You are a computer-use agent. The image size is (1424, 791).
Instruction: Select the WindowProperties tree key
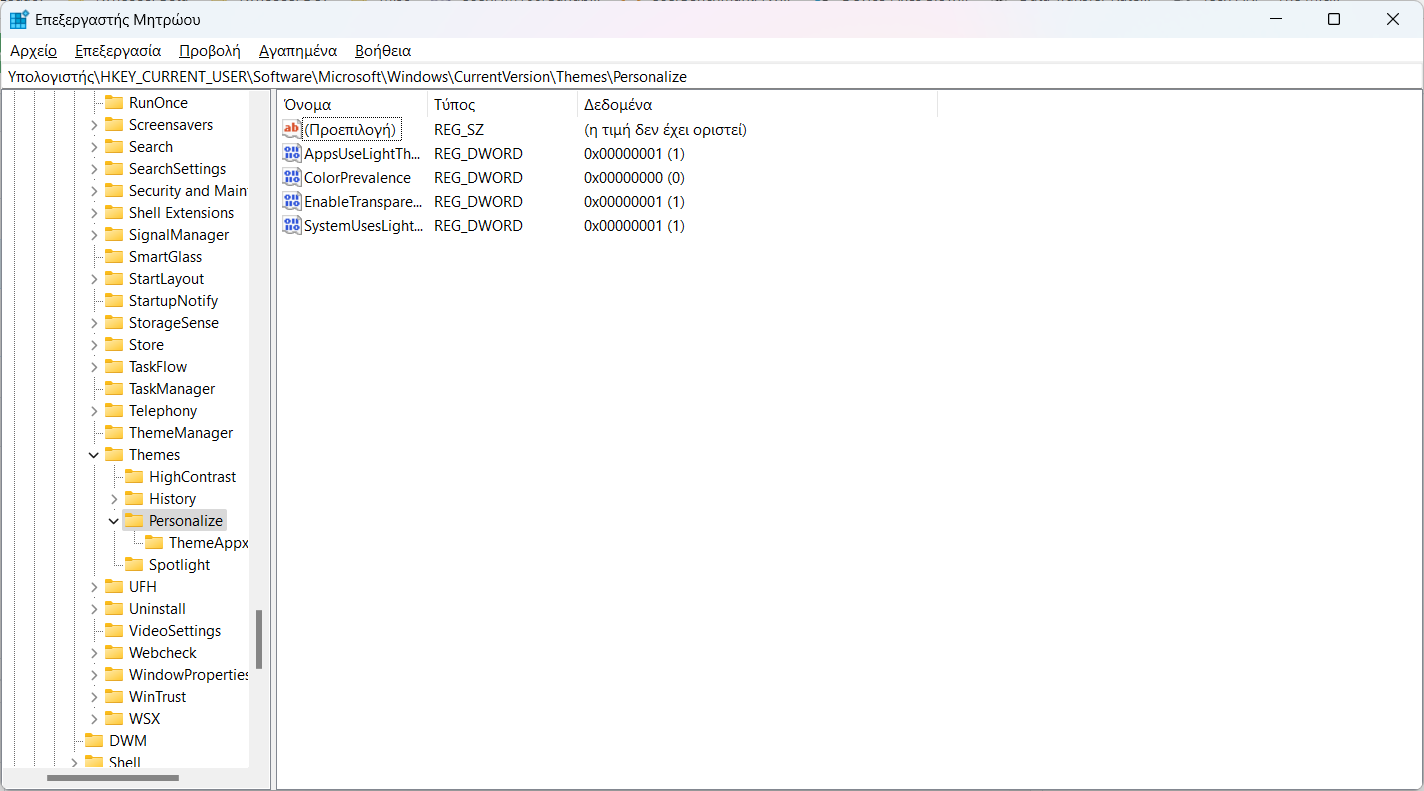coord(188,674)
